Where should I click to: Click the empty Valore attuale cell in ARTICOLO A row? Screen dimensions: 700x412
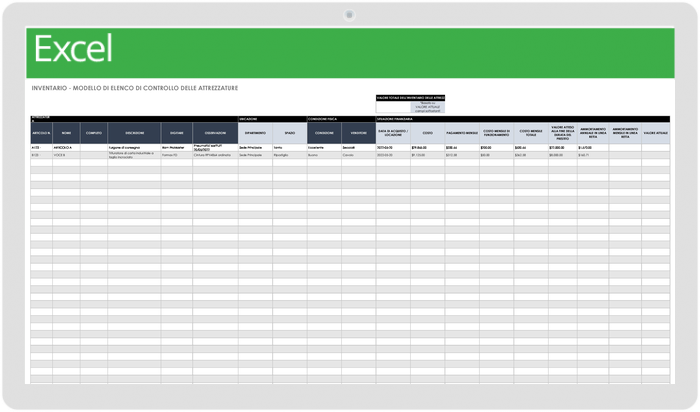[656, 148]
